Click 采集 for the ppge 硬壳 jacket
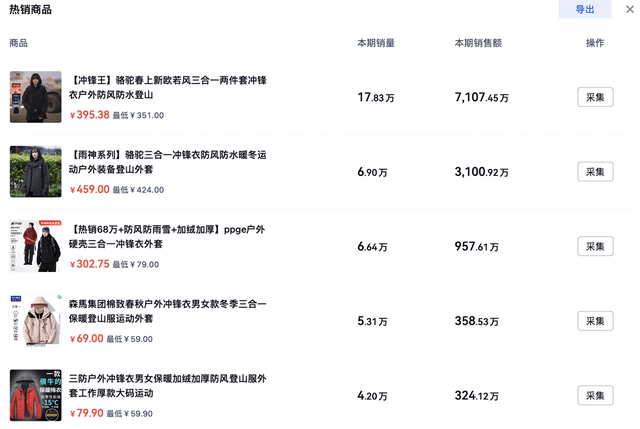 [x=595, y=246]
